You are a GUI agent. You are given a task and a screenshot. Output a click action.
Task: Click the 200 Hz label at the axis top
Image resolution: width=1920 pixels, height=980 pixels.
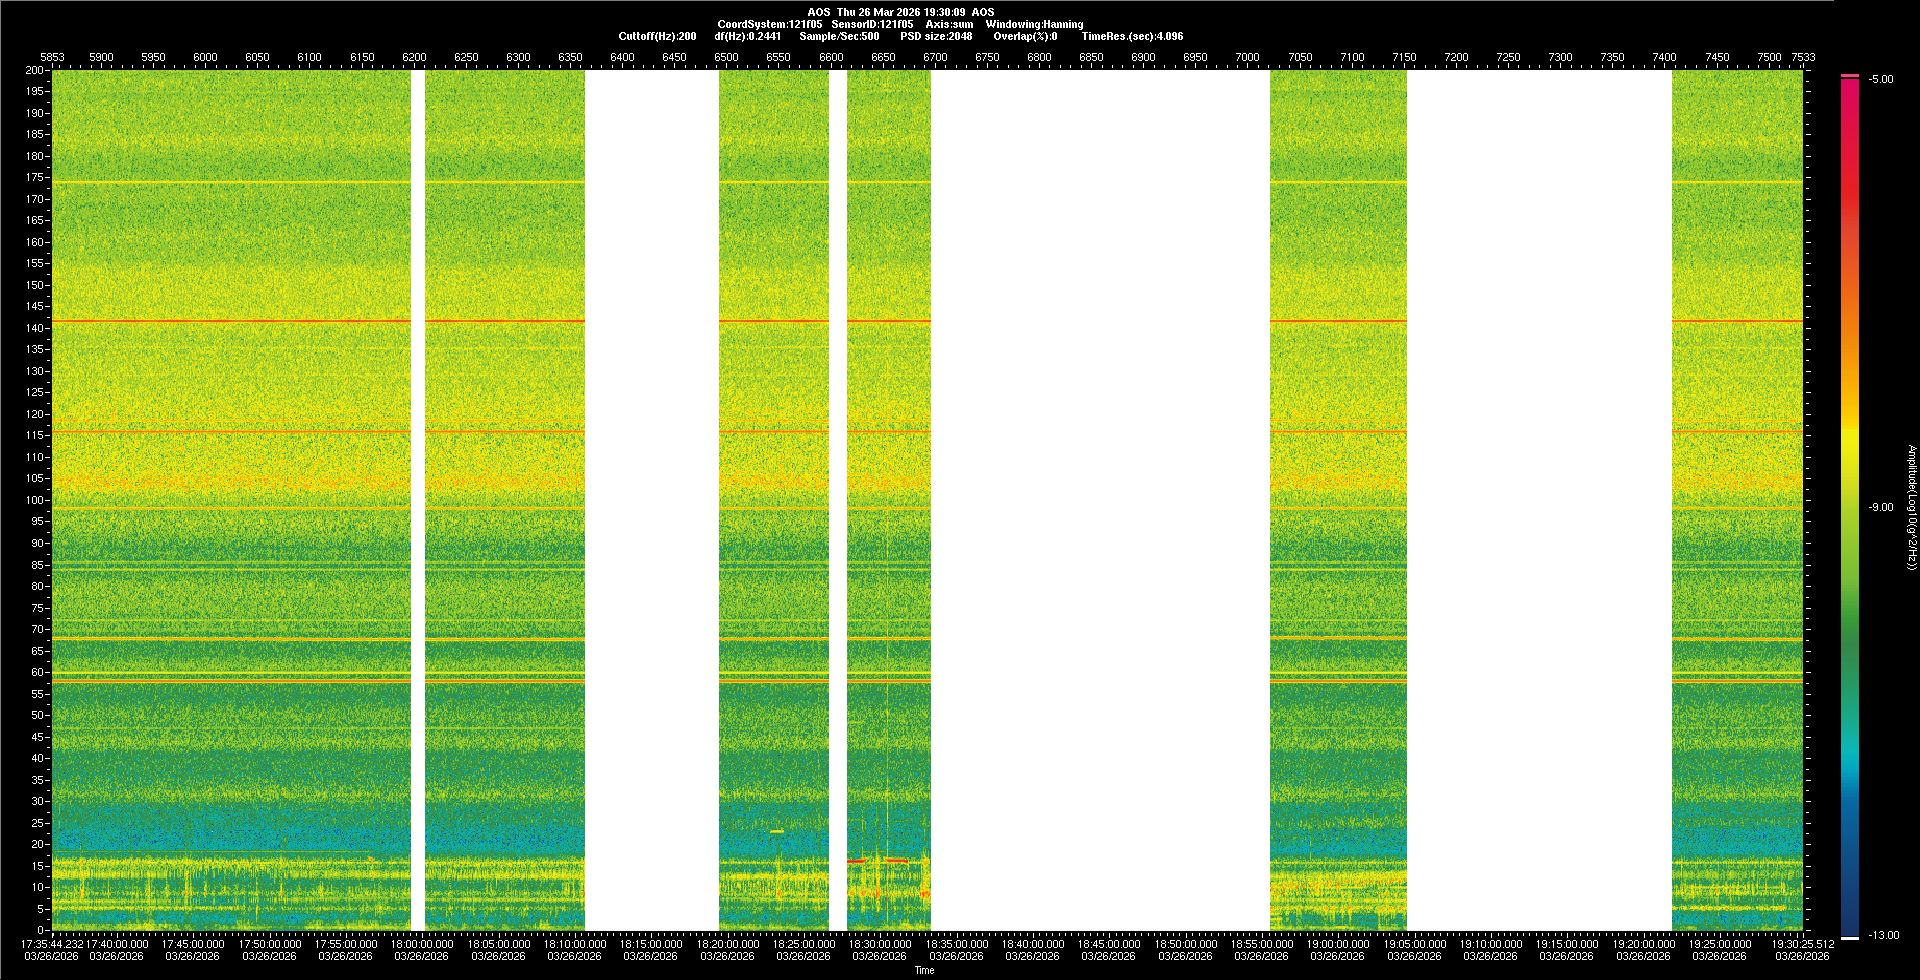click(35, 70)
